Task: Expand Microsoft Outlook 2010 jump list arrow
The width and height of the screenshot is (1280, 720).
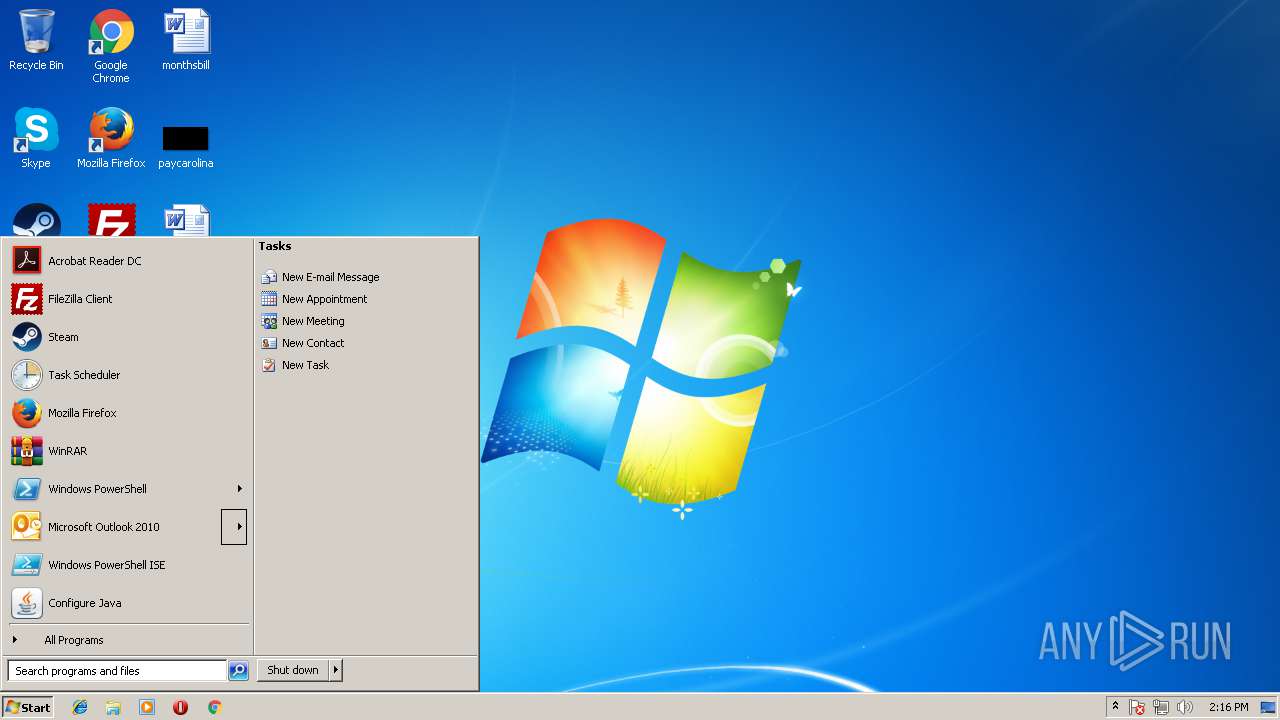Action: 234,527
